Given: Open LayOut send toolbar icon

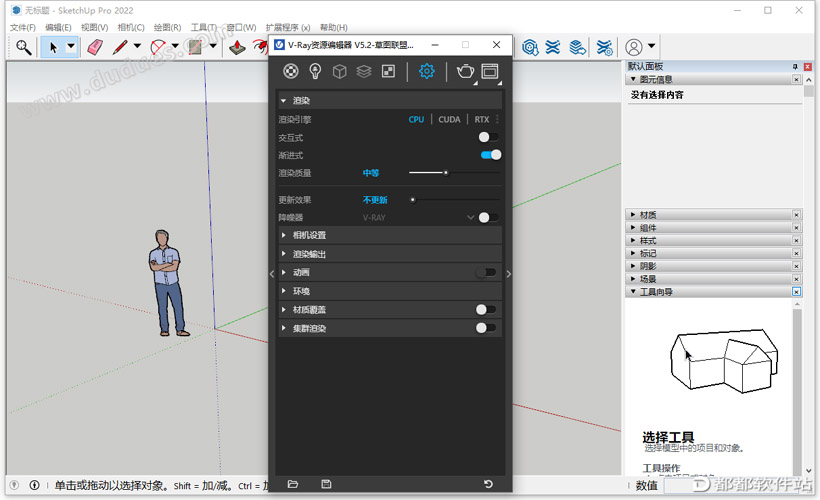Looking at the screenshot, I should (577, 47).
